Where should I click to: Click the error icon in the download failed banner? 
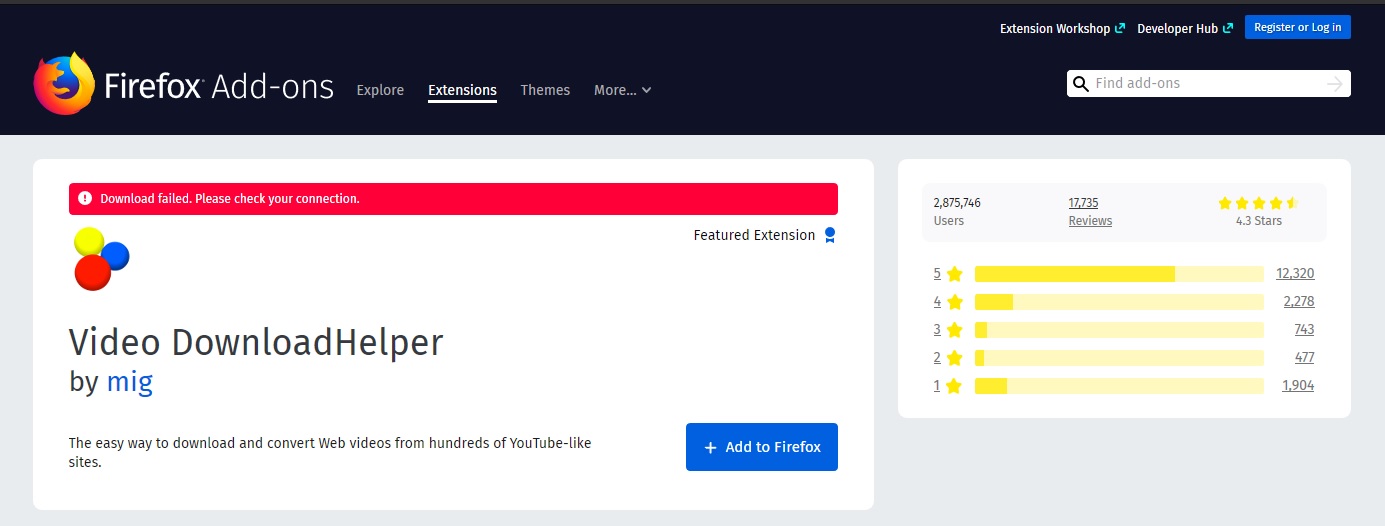[x=85, y=198]
